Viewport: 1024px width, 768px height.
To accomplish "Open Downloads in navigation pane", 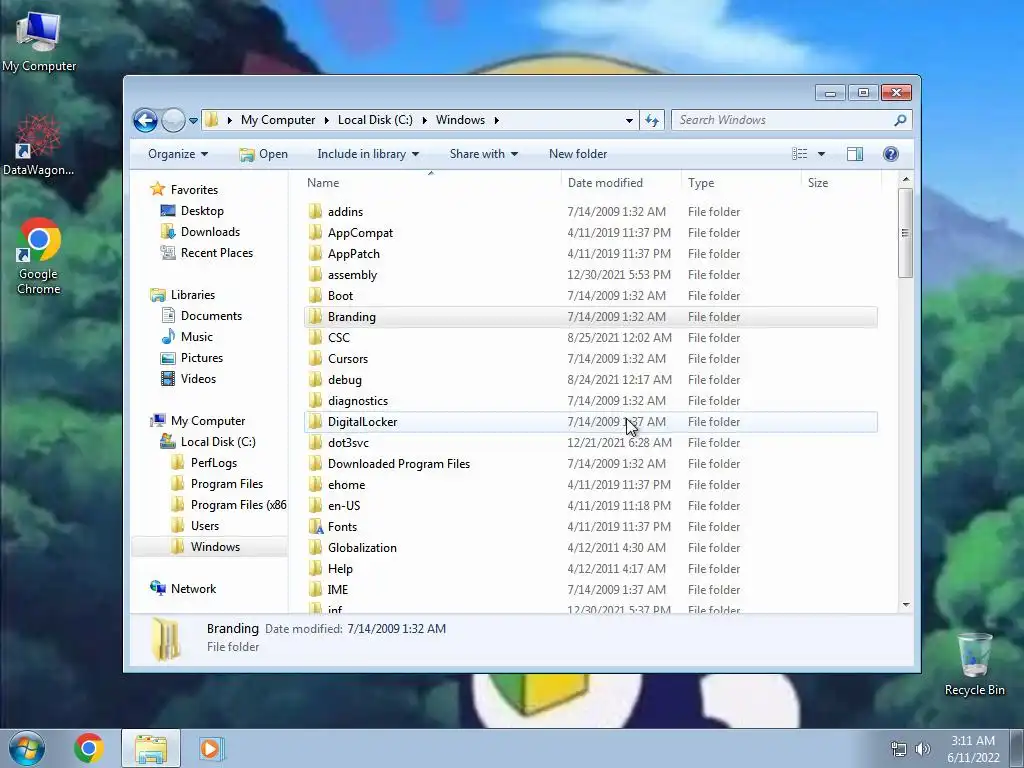I will 210,232.
